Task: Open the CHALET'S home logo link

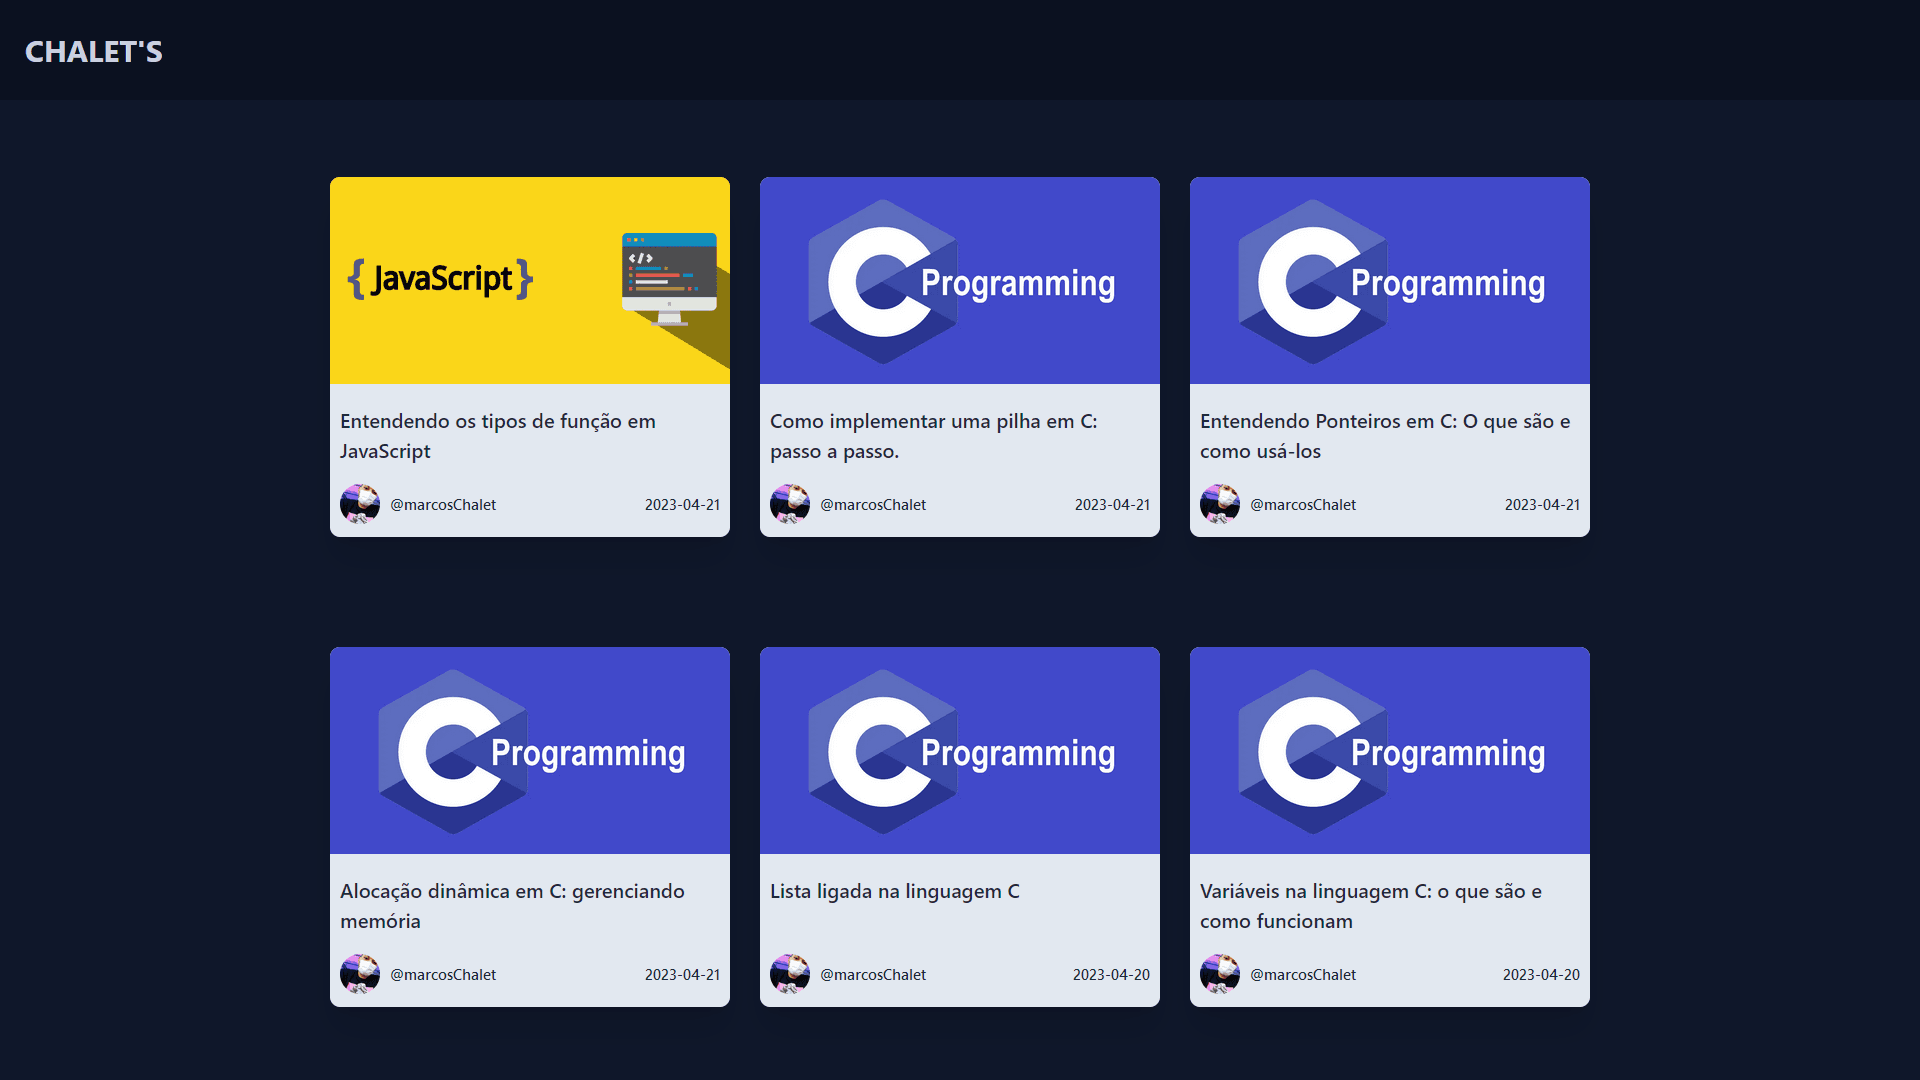Action: pyautogui.click(x=93, y=52)
